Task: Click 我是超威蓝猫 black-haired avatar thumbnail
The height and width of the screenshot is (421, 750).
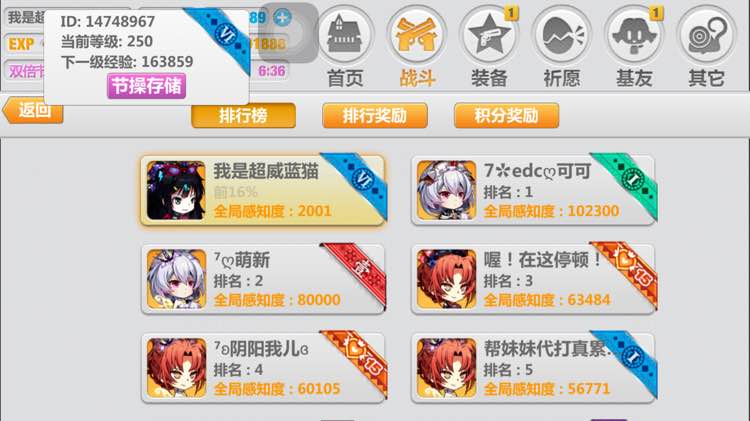Action: 176,190
